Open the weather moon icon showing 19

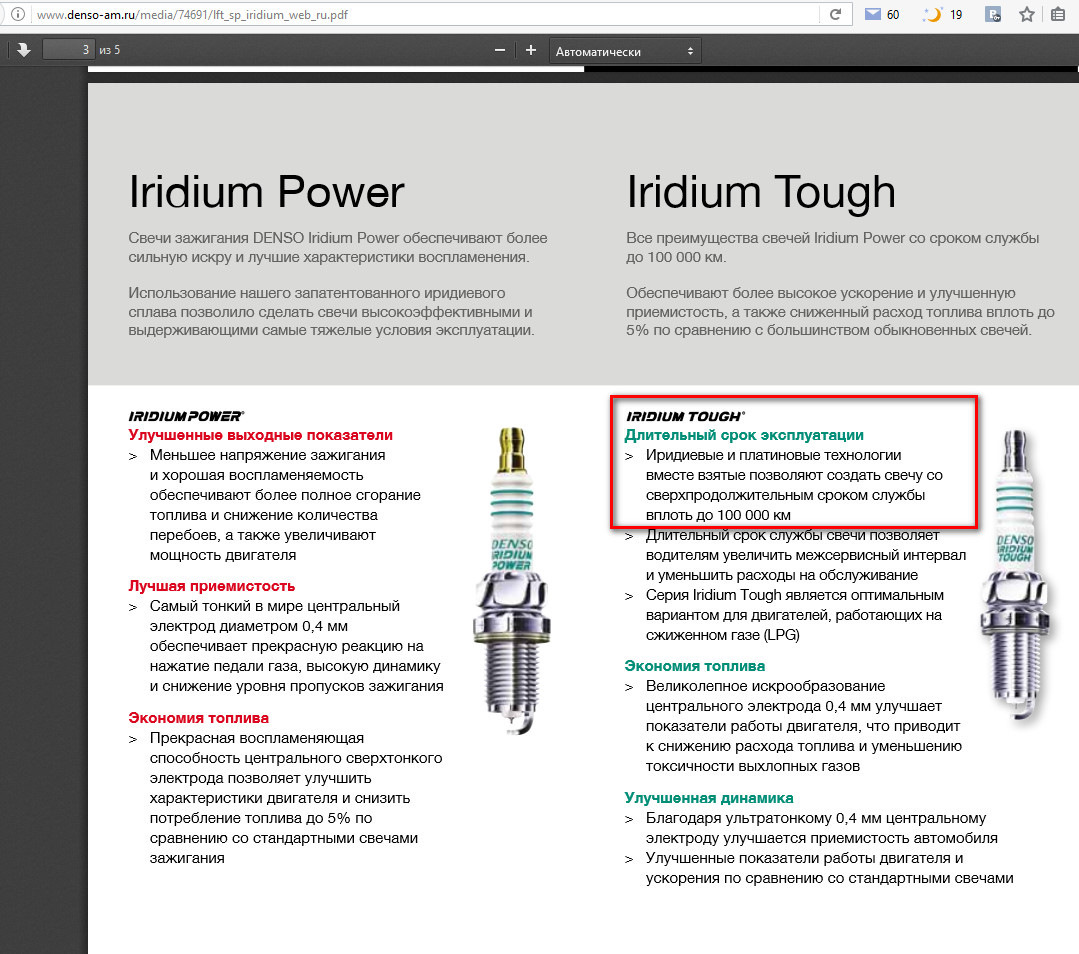(x=942, y=14)
